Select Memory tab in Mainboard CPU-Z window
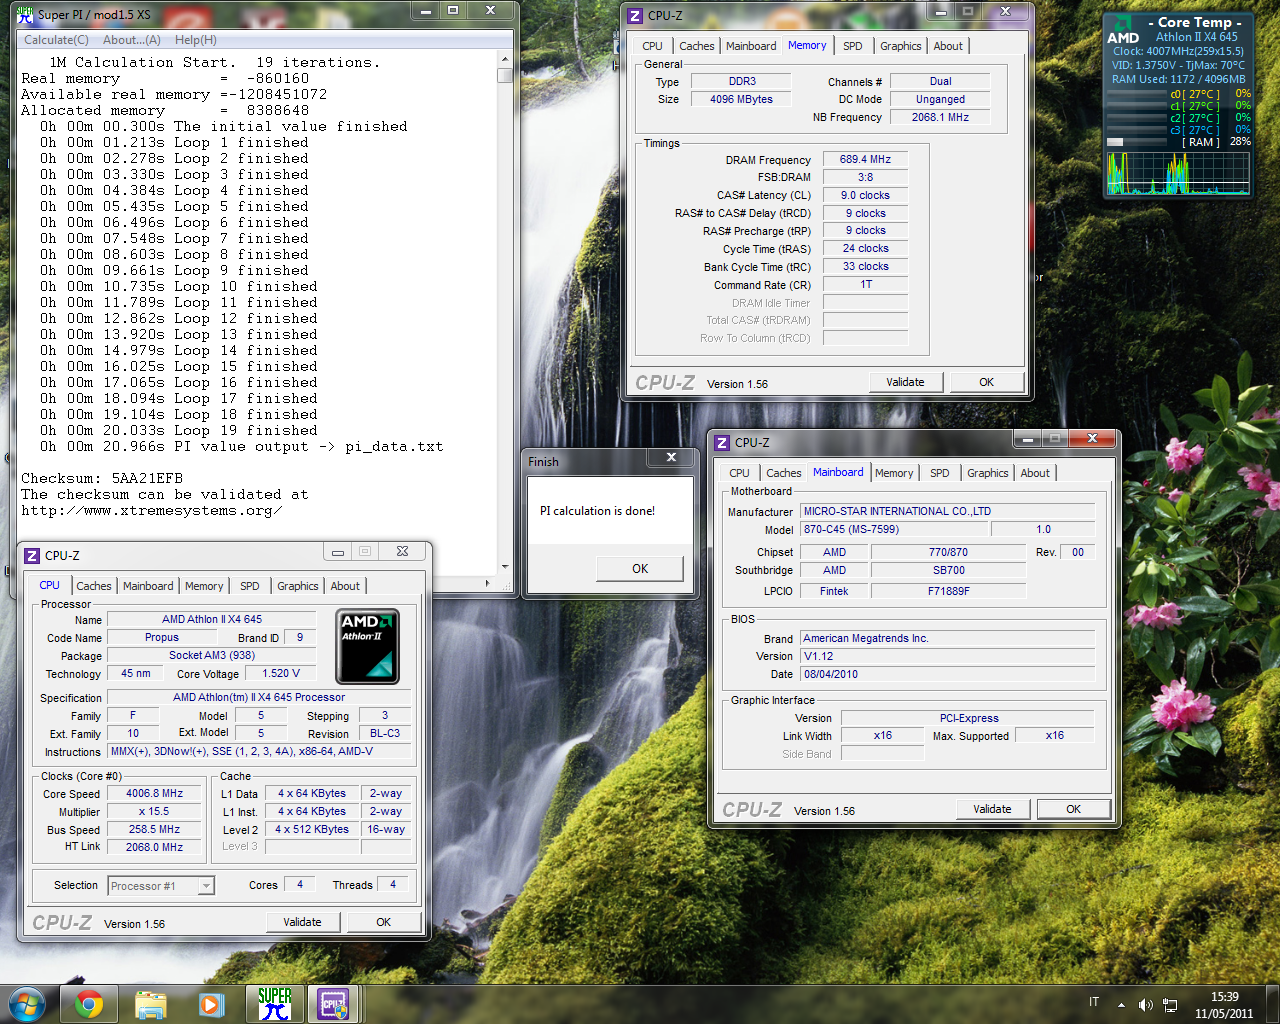 coord(894,473)
